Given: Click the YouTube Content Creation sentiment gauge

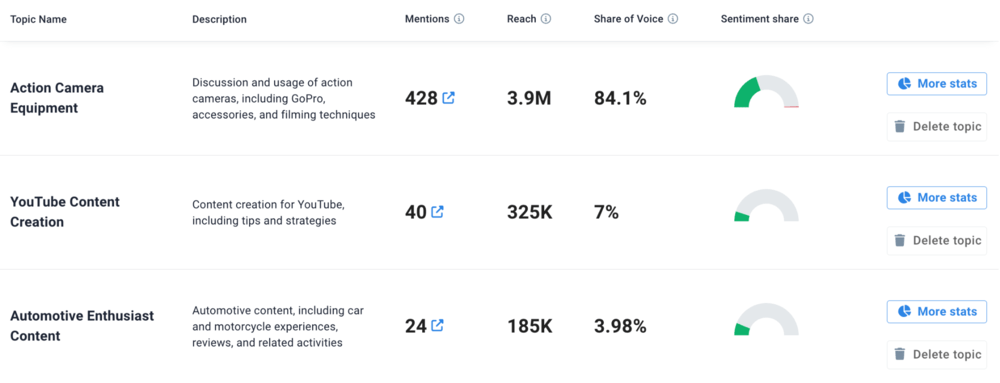Looking at the screenshot, I should point(766,206).
